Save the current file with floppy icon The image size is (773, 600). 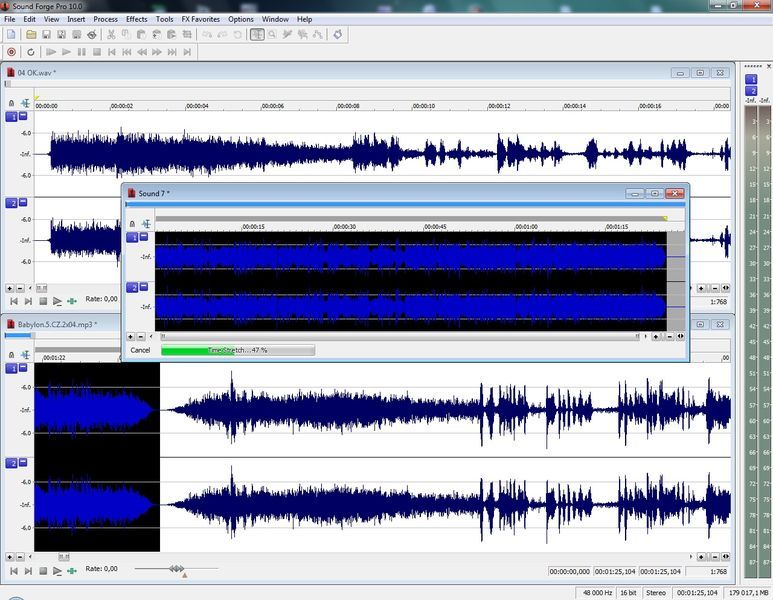tap(46, 35)
